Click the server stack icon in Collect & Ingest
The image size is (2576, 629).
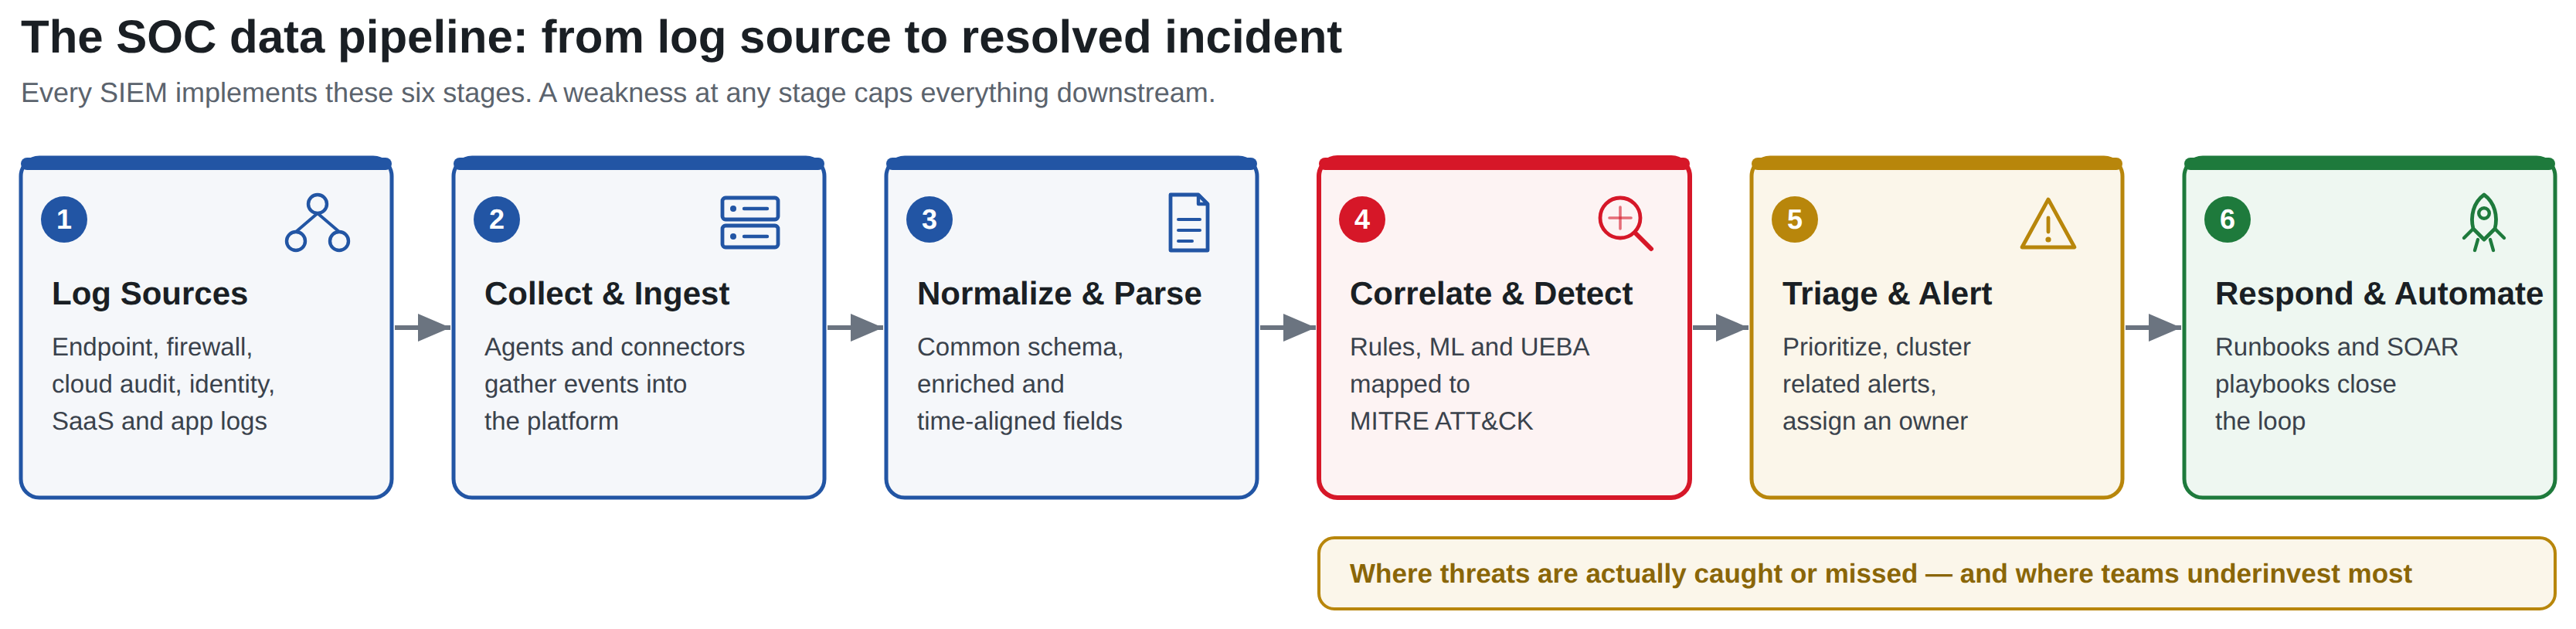(x=750, y=222)
